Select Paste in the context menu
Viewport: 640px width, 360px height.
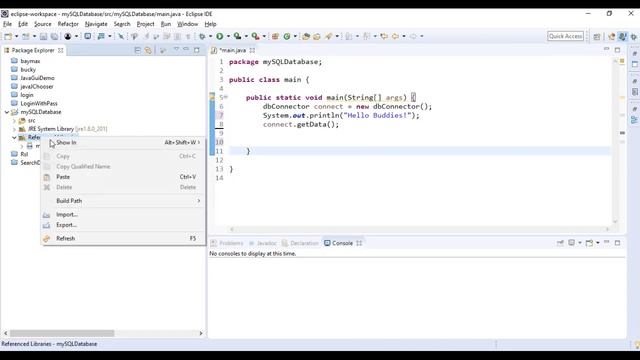[x=123, y=177]
